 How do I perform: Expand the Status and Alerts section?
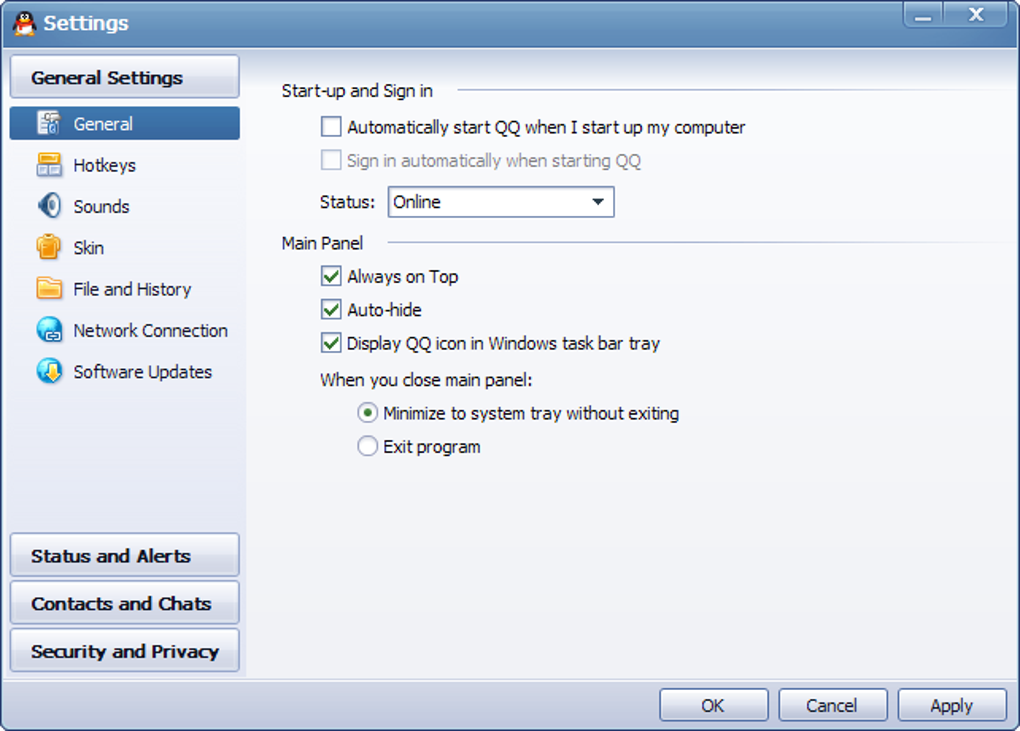click(124, 556)
